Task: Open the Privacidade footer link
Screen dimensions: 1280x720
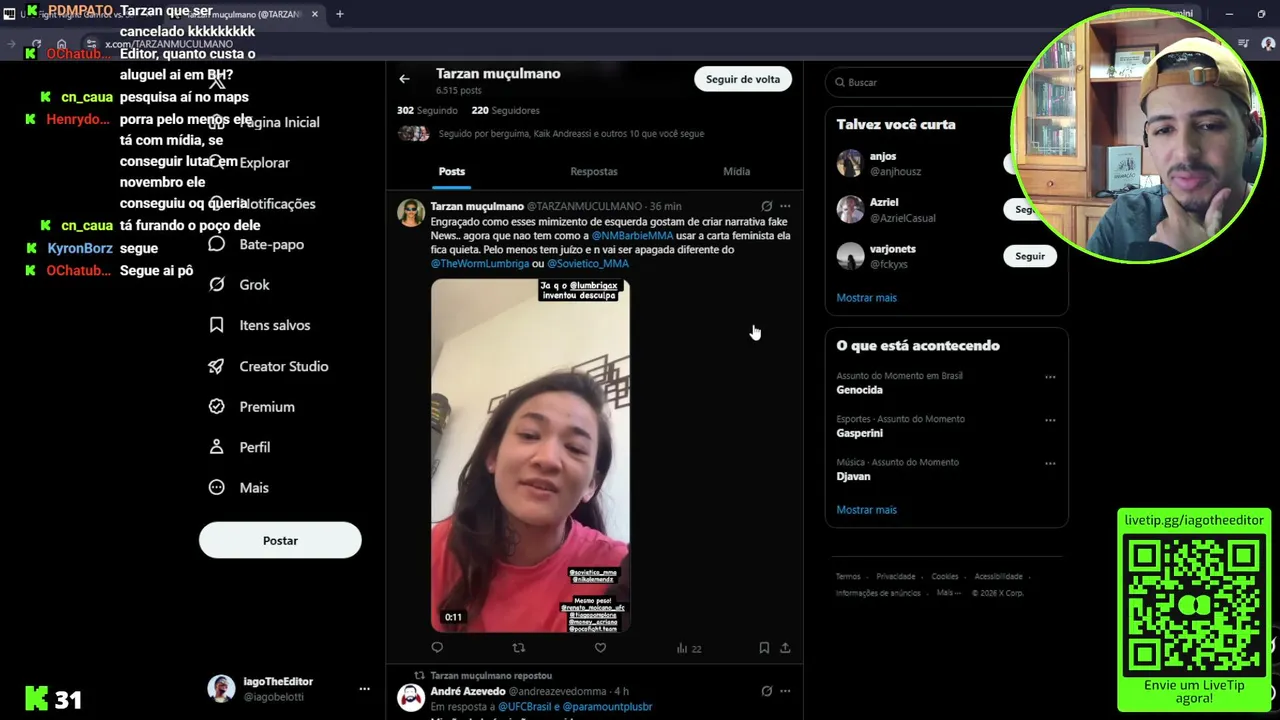Action: point(896,577)
